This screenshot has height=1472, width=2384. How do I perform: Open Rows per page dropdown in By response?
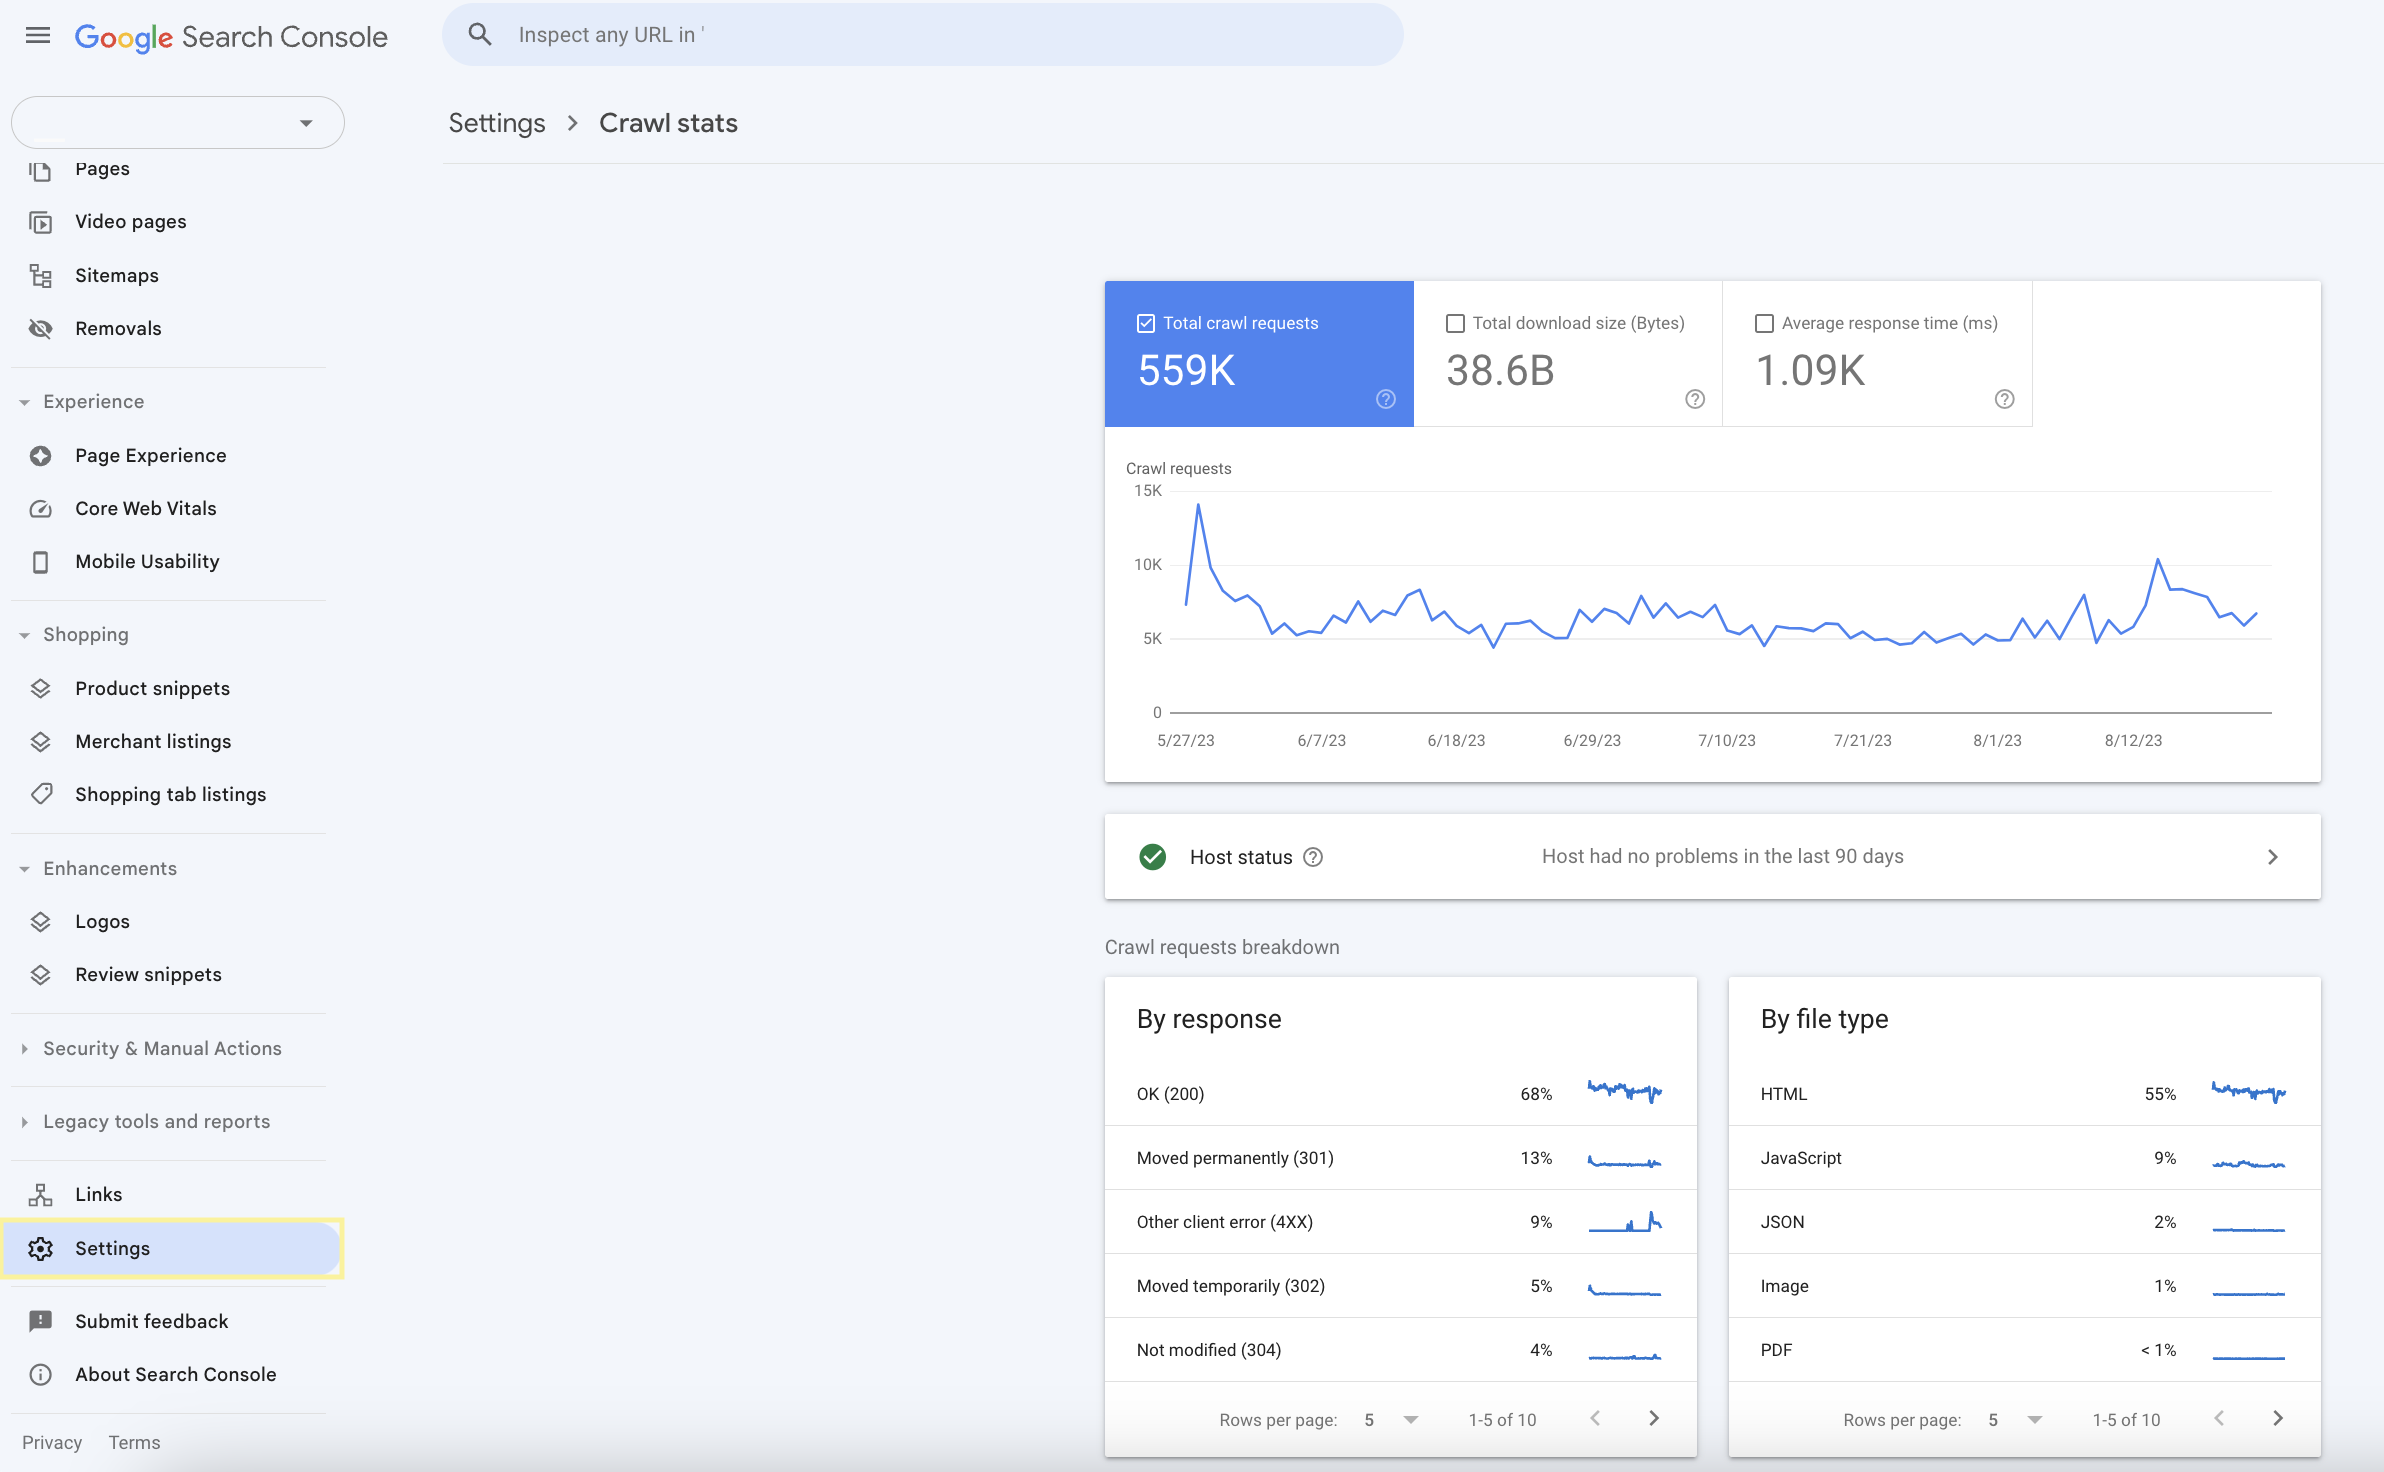coord(1392,1420)
